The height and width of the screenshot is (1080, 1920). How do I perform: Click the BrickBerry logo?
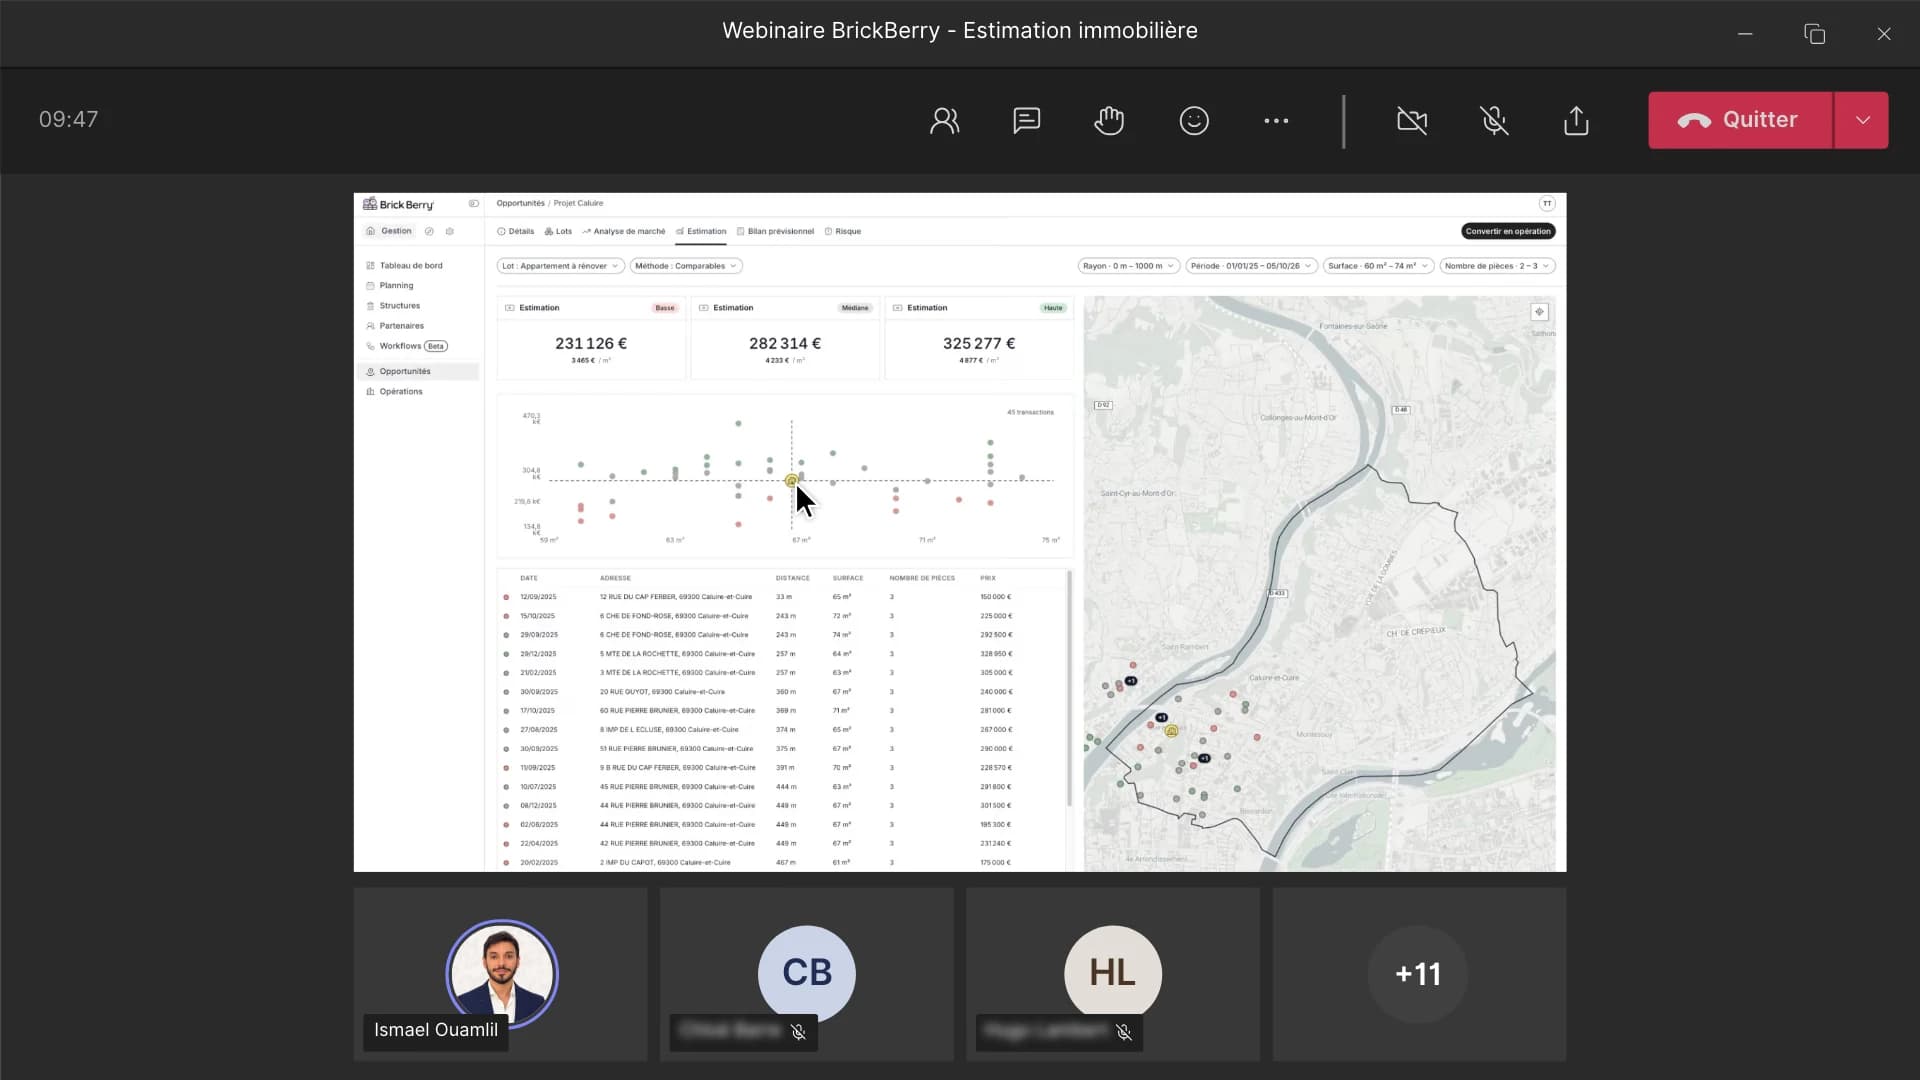398,204
